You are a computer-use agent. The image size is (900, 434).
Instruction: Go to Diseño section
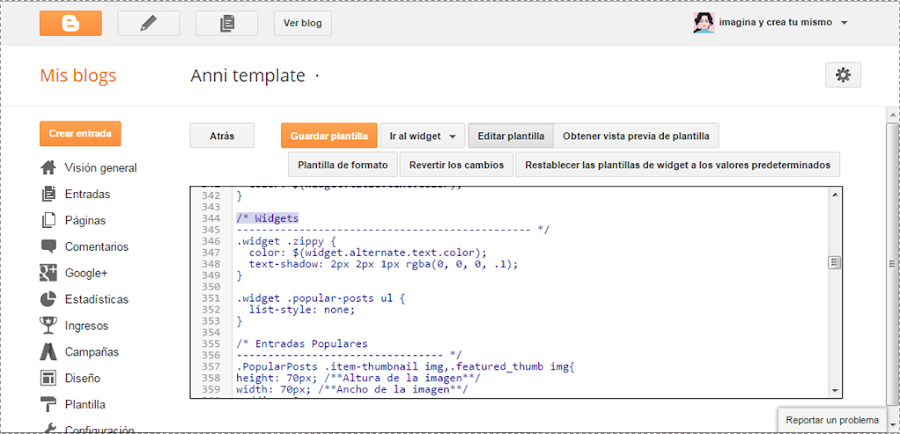tap(82, 378)
